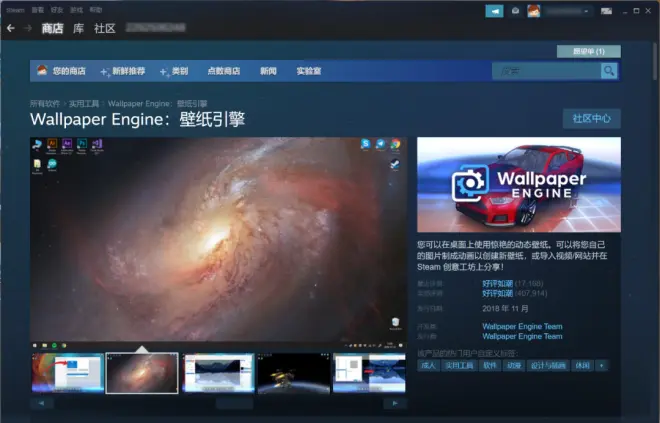Click the plus button to add tags

pyautogui.click(x=602, y=365)
